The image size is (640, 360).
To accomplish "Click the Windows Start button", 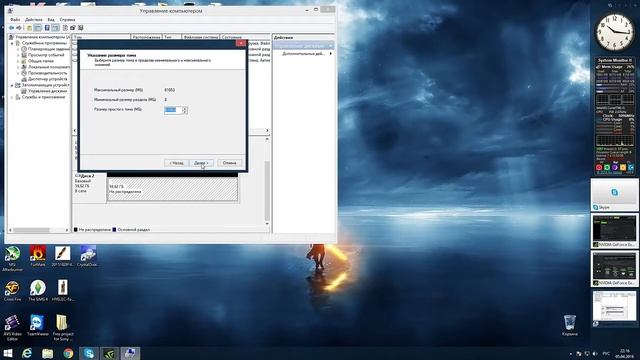I will pos(7,353).
